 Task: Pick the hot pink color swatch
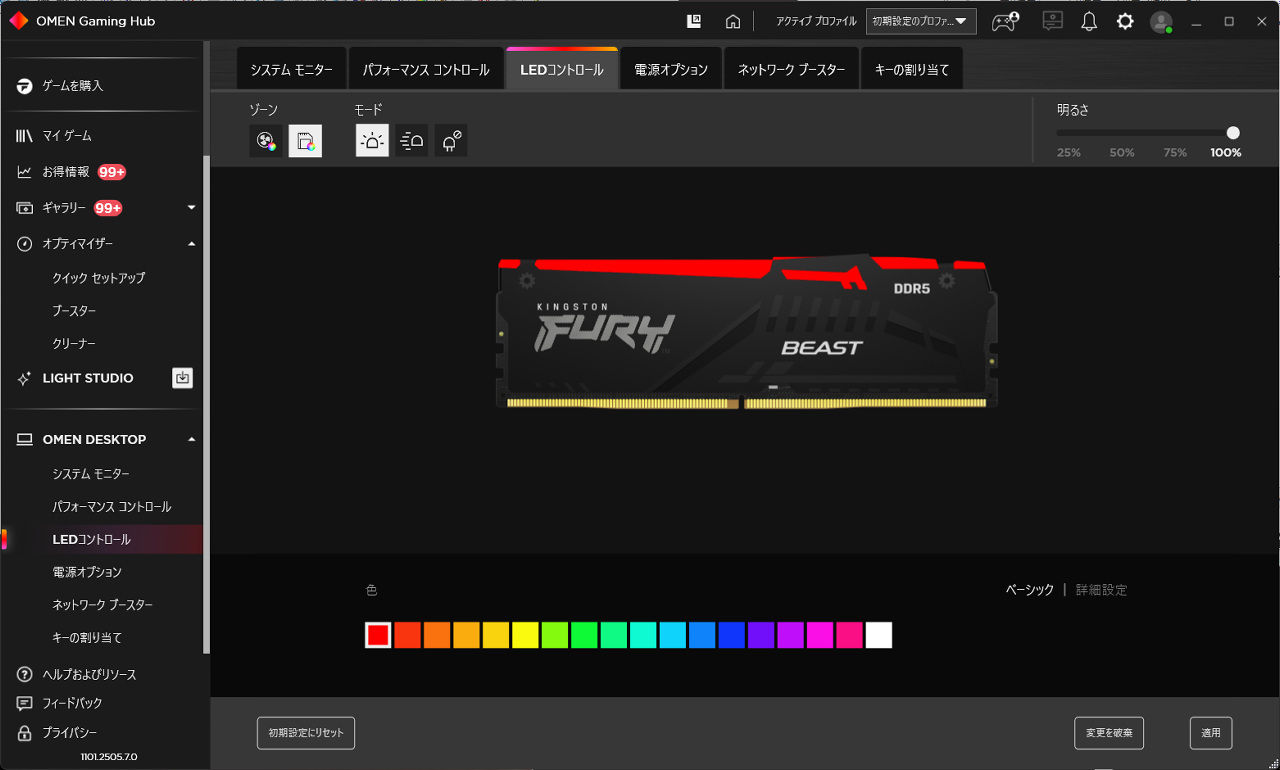click(849, 635)
